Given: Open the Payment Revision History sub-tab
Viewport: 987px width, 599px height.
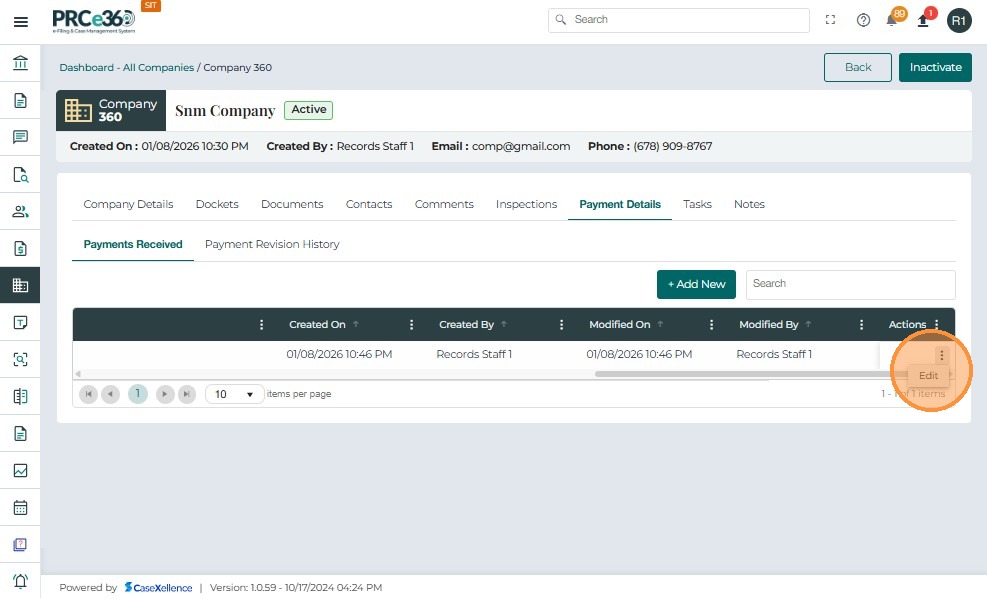Looking at the screenshot, I should pyautogui.click(x=272, y=244).
